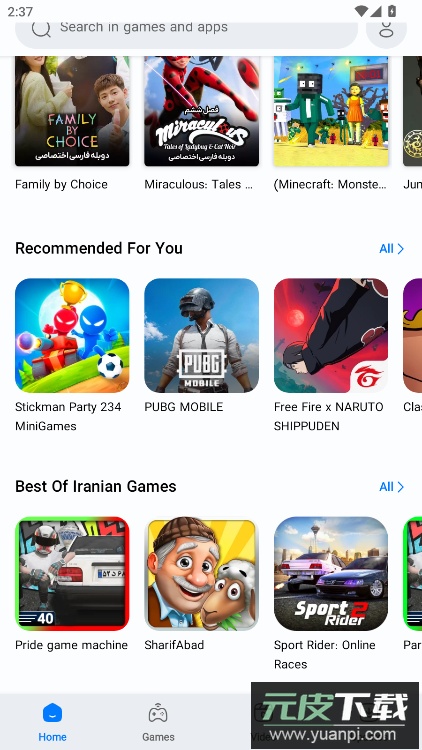Open the SharifAbad game icon
Viewport: 422px width, 750px height.
click(201, 574)
